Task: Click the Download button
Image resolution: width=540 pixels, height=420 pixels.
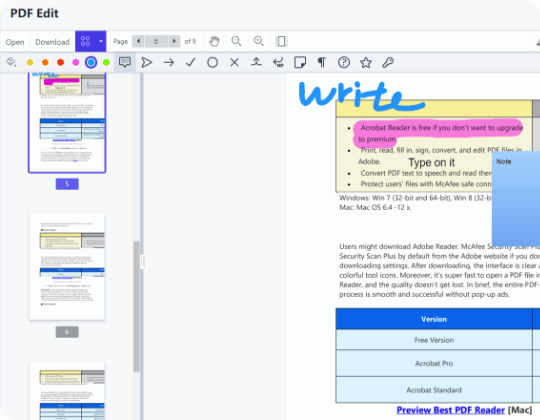Action: pos(52,42)
